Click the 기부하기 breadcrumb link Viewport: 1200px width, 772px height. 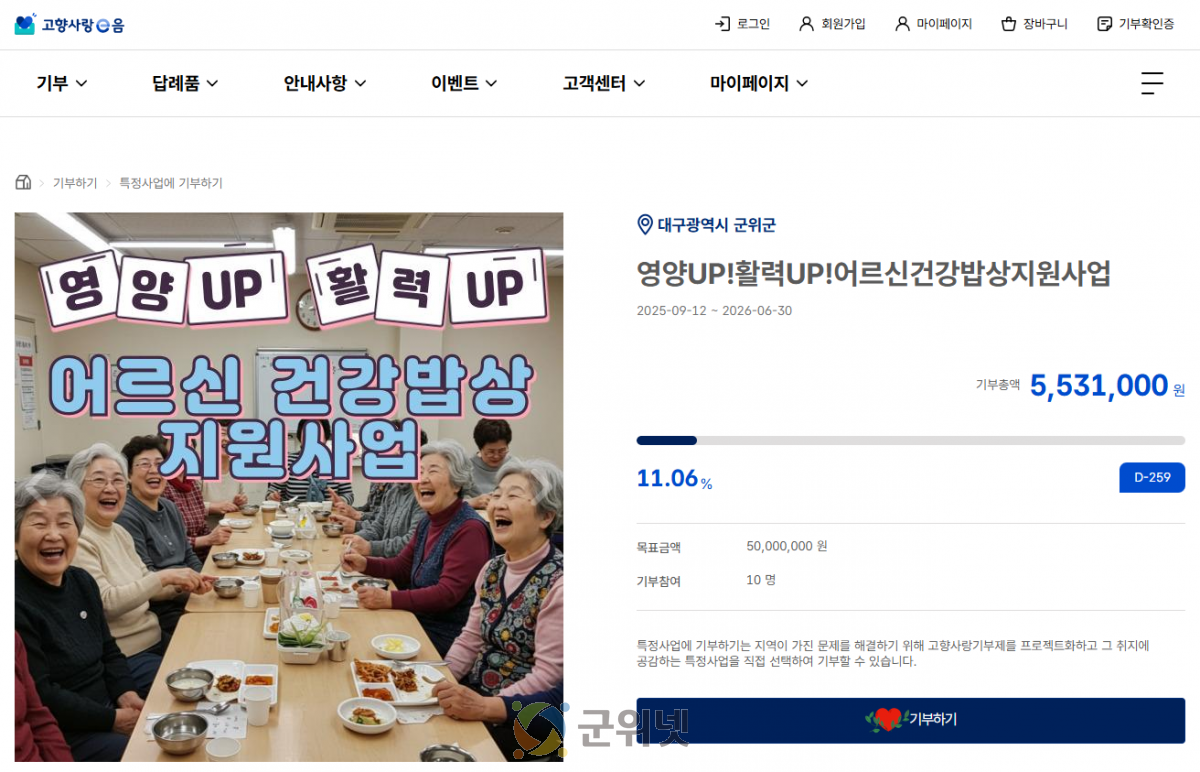click(75, 183)
